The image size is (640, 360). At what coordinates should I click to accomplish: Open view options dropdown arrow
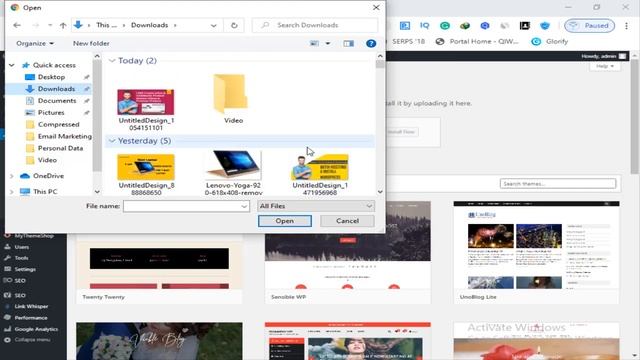pos(328,43)
